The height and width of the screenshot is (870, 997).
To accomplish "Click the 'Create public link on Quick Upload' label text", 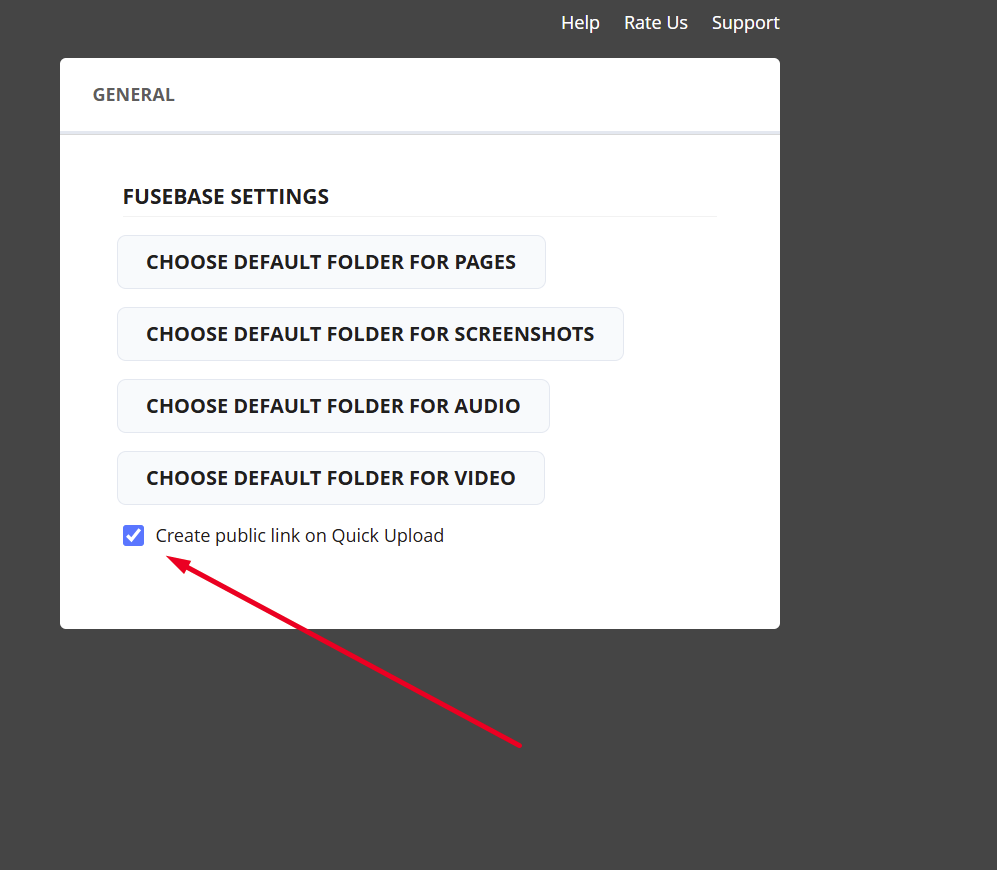I will (299, 536).
